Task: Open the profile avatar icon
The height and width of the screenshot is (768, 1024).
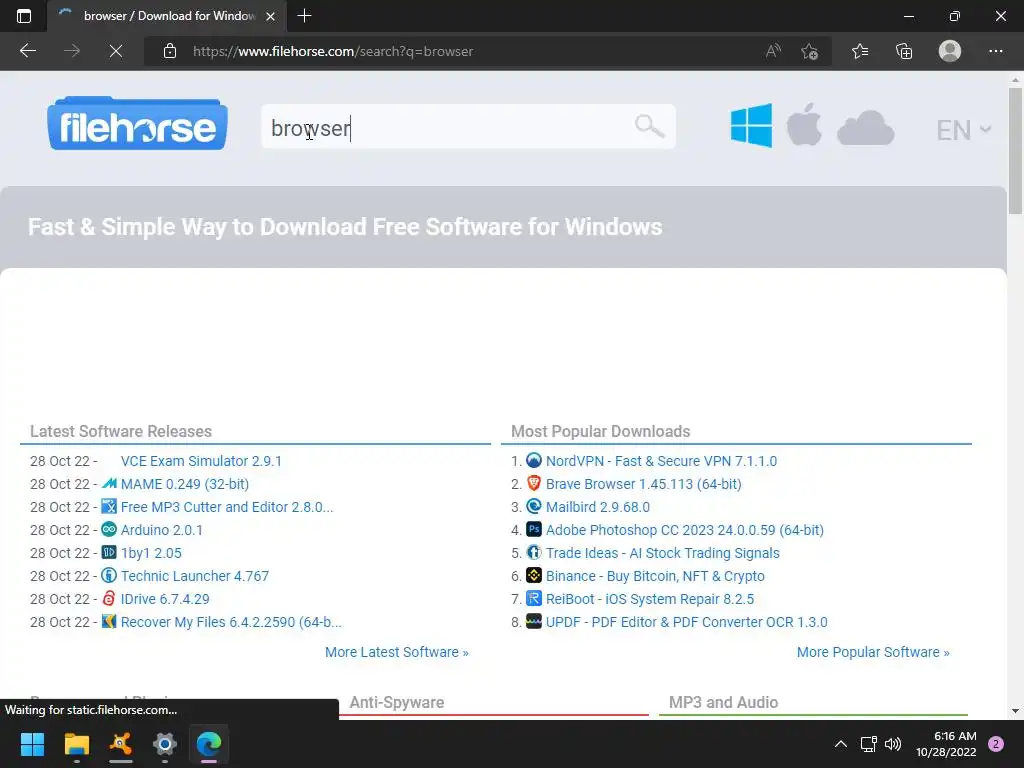Action: click(950, 51)
